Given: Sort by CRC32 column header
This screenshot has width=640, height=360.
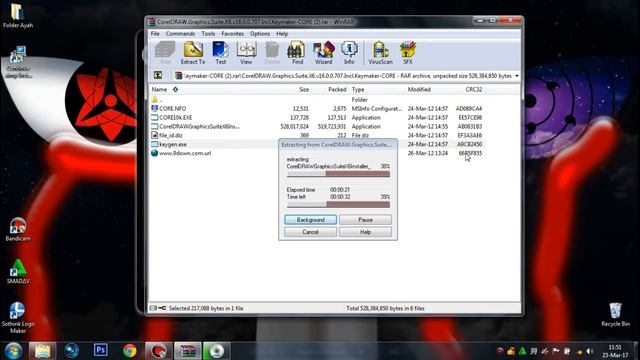Looking at the screenshot, I should (473, 89).
